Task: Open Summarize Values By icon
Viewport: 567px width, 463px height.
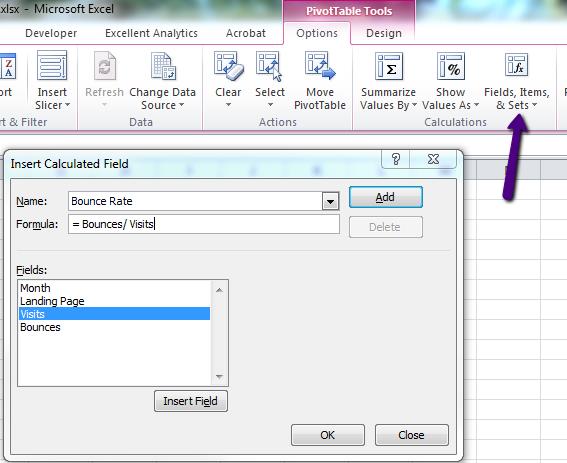Action: pos(389,66)
